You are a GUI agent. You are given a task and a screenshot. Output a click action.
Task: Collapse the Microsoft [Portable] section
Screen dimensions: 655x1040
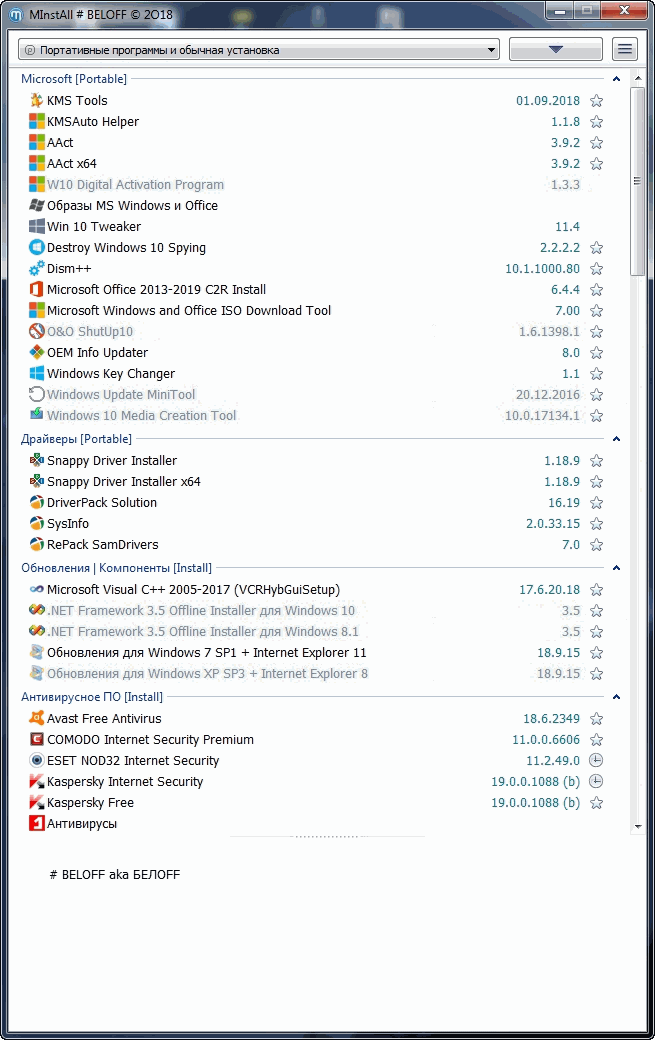point(617,79)
